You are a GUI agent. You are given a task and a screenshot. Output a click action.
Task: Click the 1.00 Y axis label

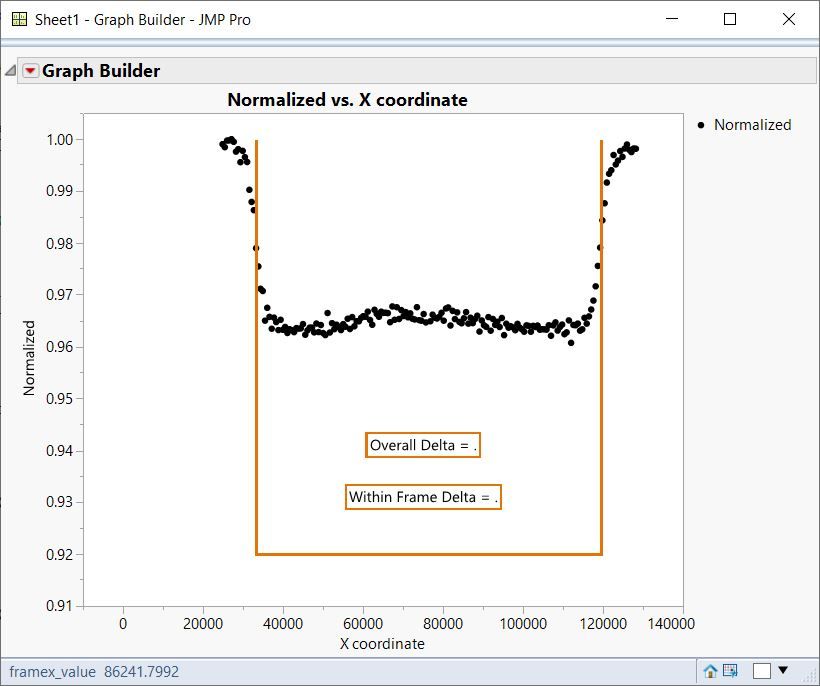click(x=60, y=140)
